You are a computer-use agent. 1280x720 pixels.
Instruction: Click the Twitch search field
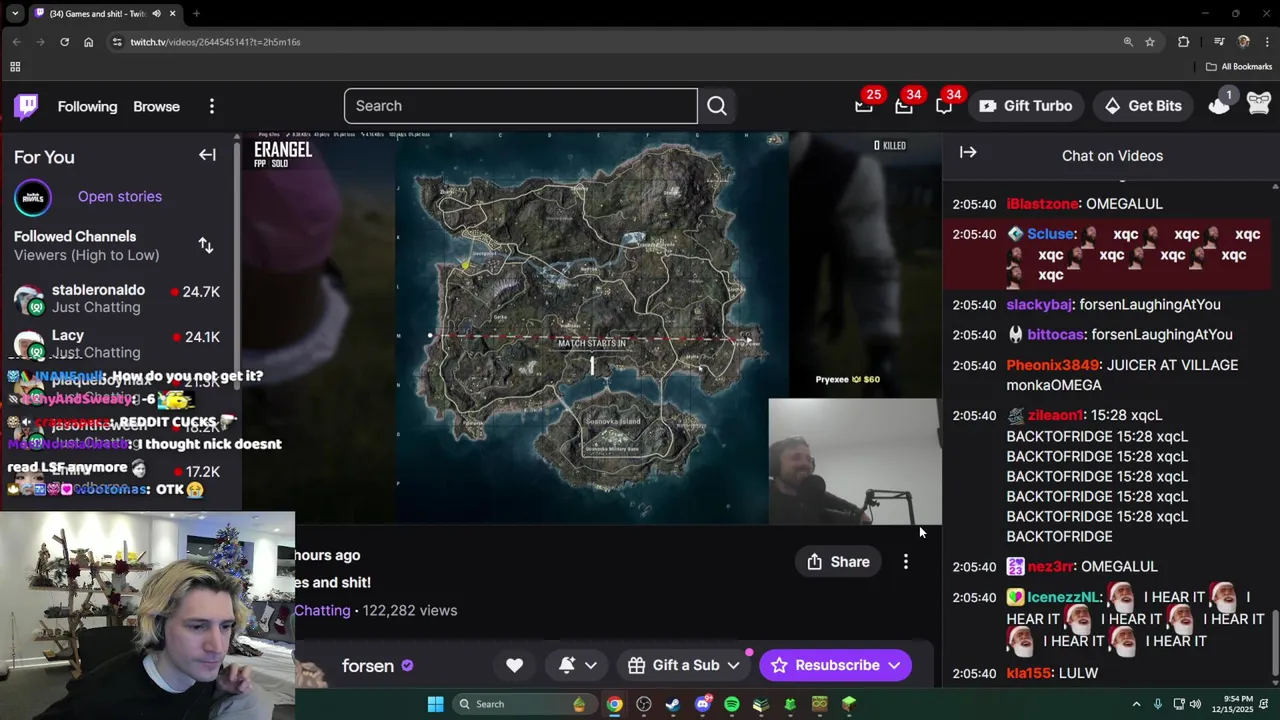coord(521,106)
